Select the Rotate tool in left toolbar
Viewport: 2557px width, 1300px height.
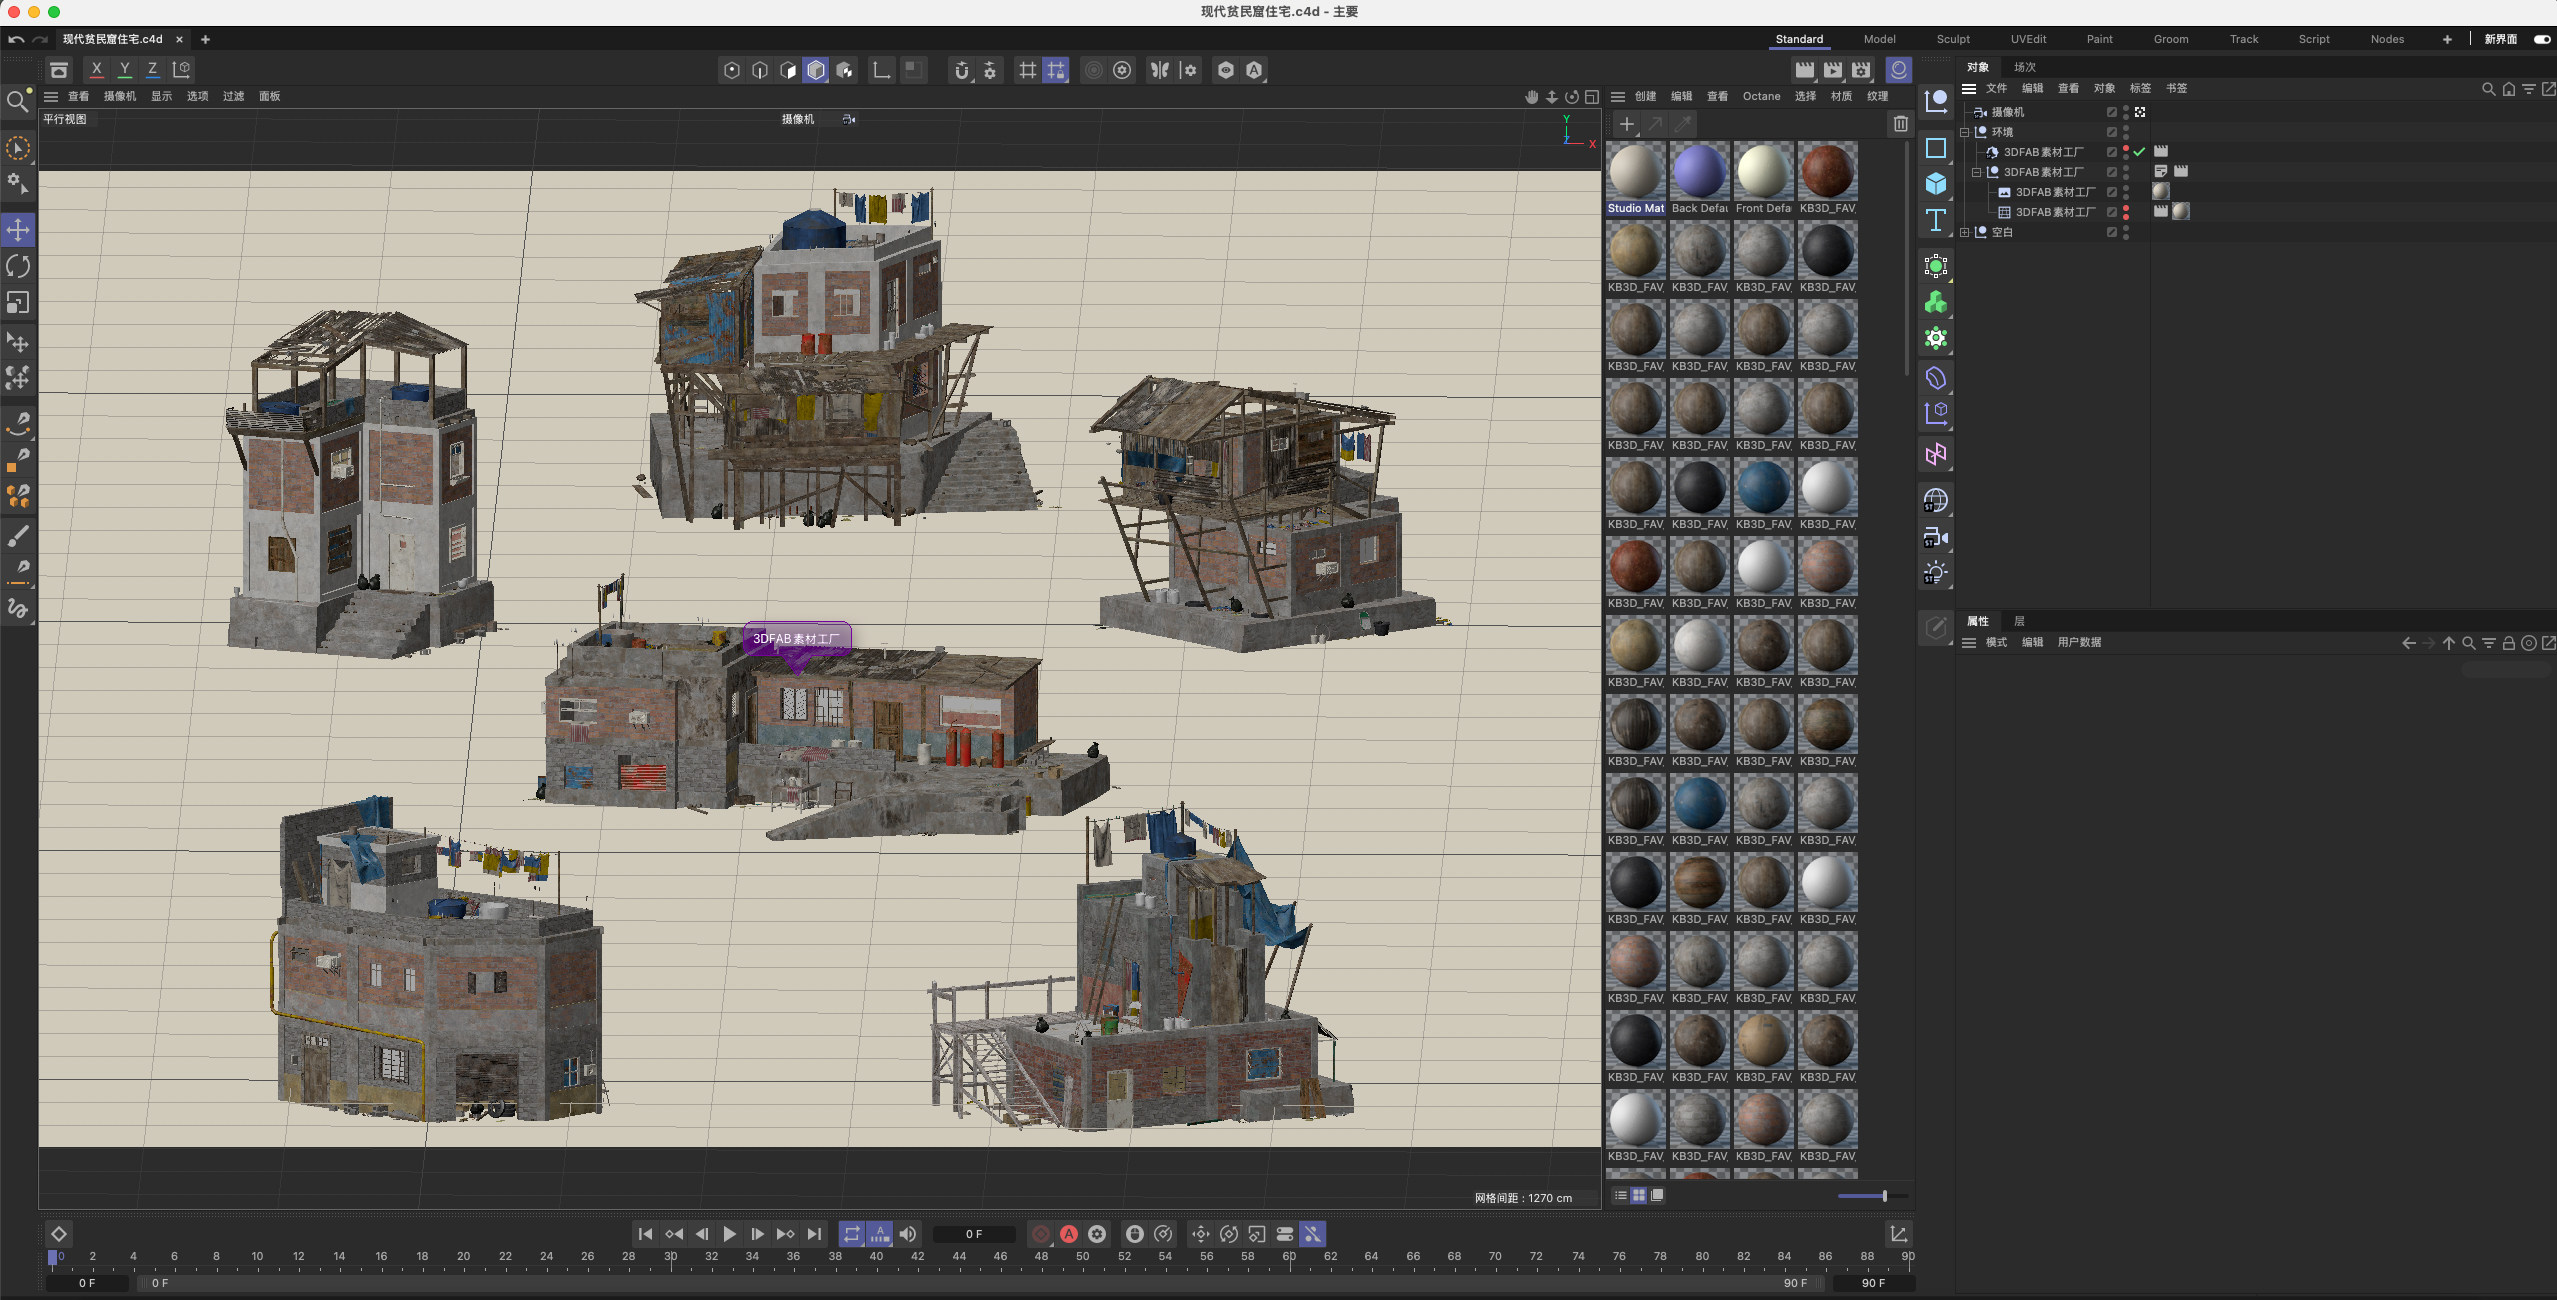tap(18, 266)
